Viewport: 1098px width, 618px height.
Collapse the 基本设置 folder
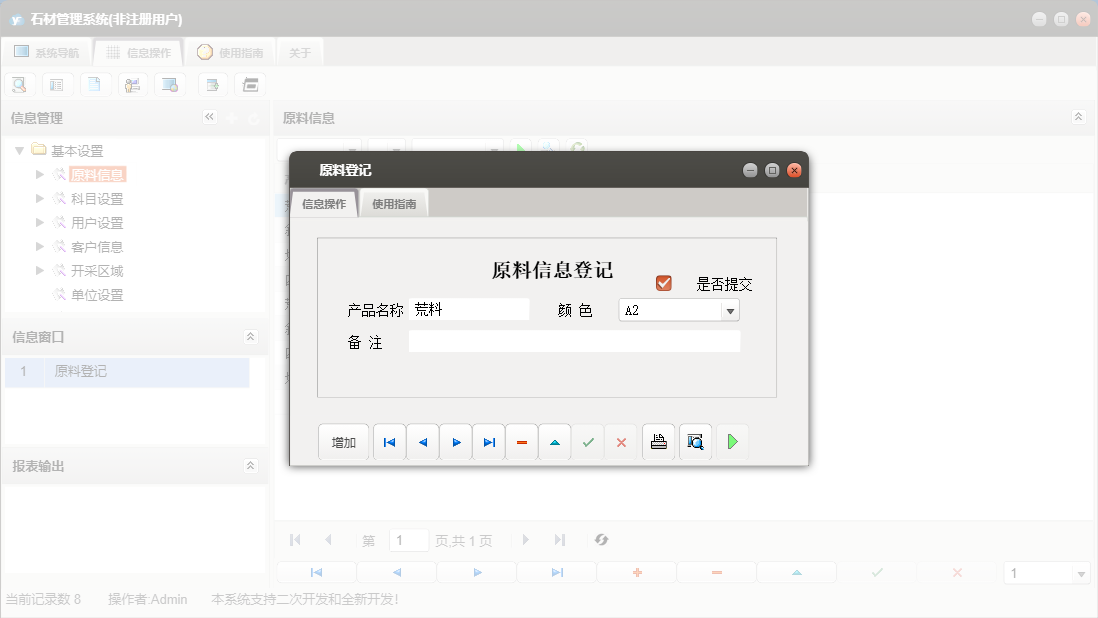tap(20, 150)
